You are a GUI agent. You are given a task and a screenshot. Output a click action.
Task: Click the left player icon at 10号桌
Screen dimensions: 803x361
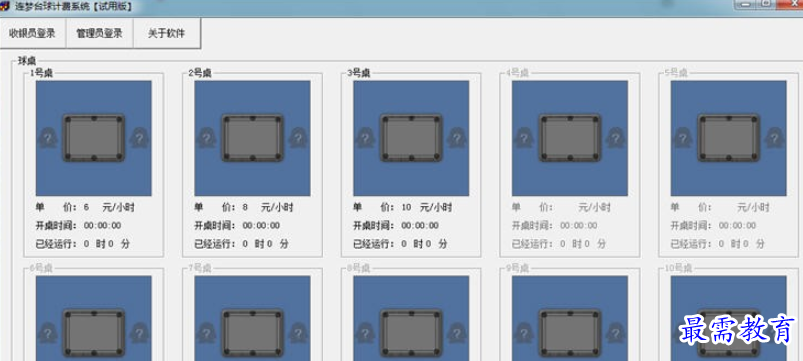click(x=683, y=333)
